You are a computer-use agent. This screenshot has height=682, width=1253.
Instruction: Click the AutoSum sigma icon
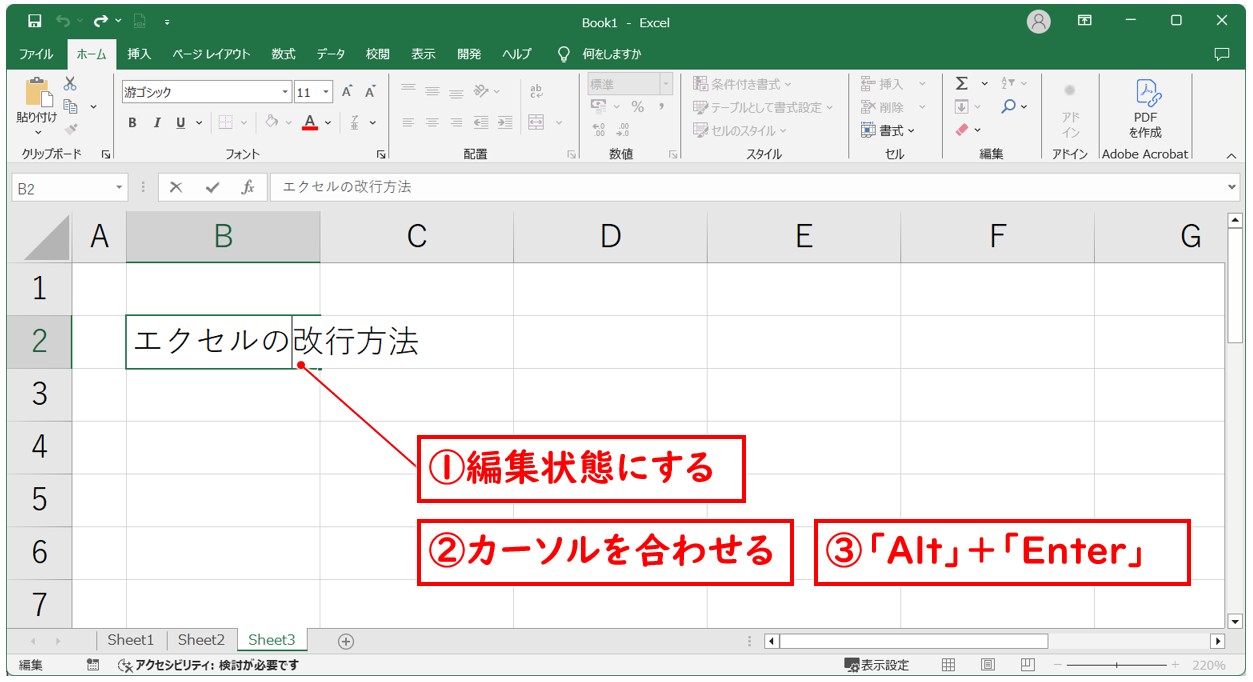(961, 84)
